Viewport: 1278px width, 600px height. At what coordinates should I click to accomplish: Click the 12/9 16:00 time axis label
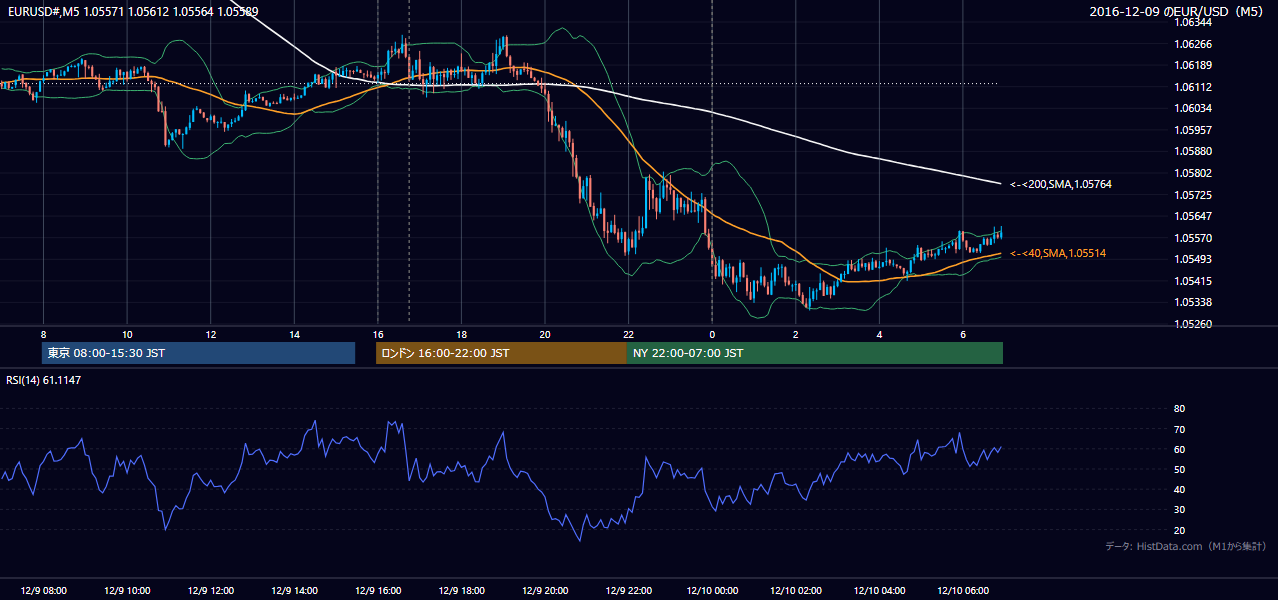pyautogui.click(x=378, y=591)
